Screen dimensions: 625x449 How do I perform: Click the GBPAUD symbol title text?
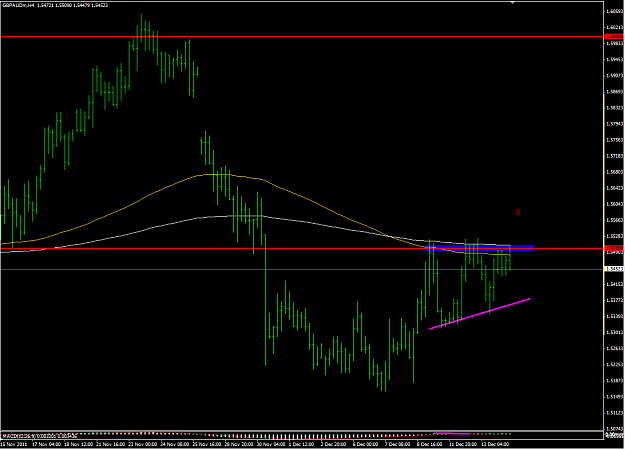[55, 5]
